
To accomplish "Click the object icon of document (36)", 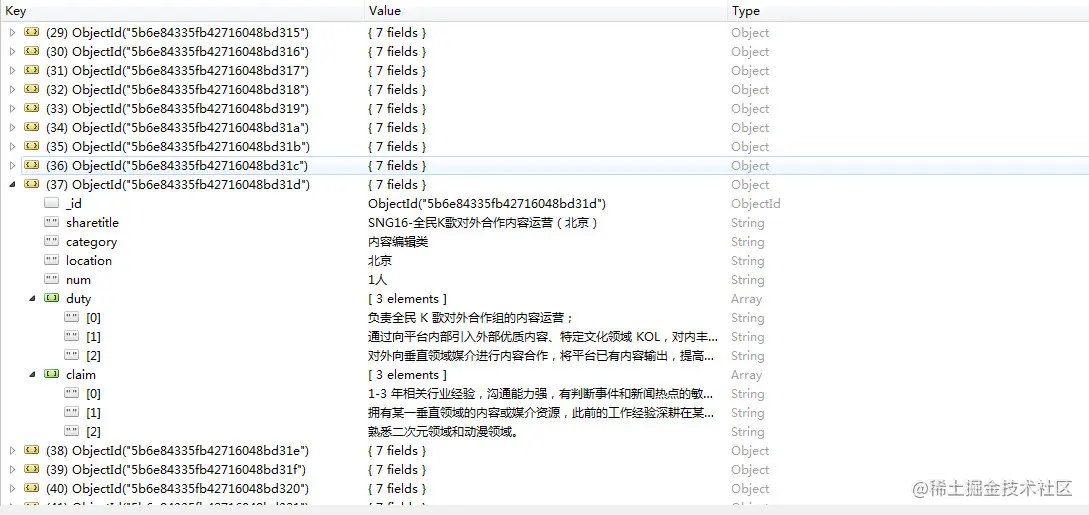I will pyautogui.click(x=31, y=165).
